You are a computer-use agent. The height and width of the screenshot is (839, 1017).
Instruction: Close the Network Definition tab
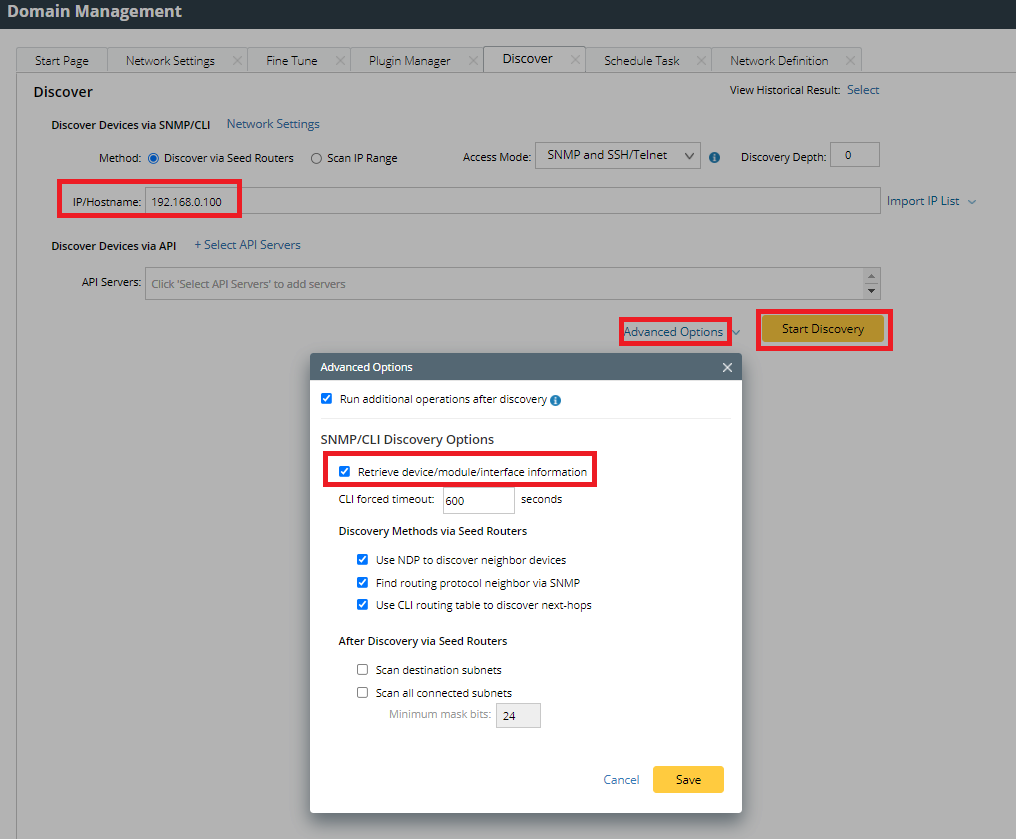850,60
